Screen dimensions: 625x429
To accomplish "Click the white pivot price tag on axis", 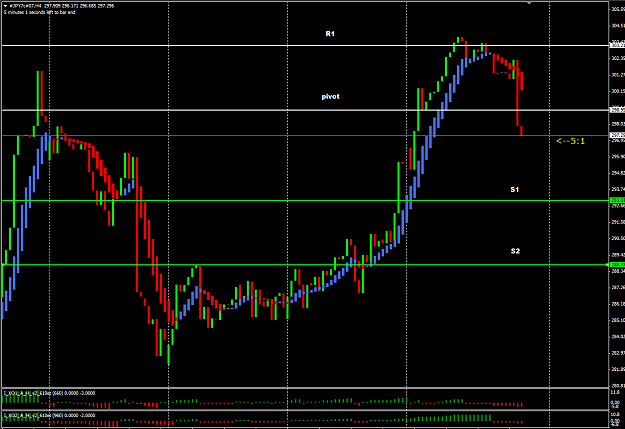I will pyautogui.click(x=617, y=110).
